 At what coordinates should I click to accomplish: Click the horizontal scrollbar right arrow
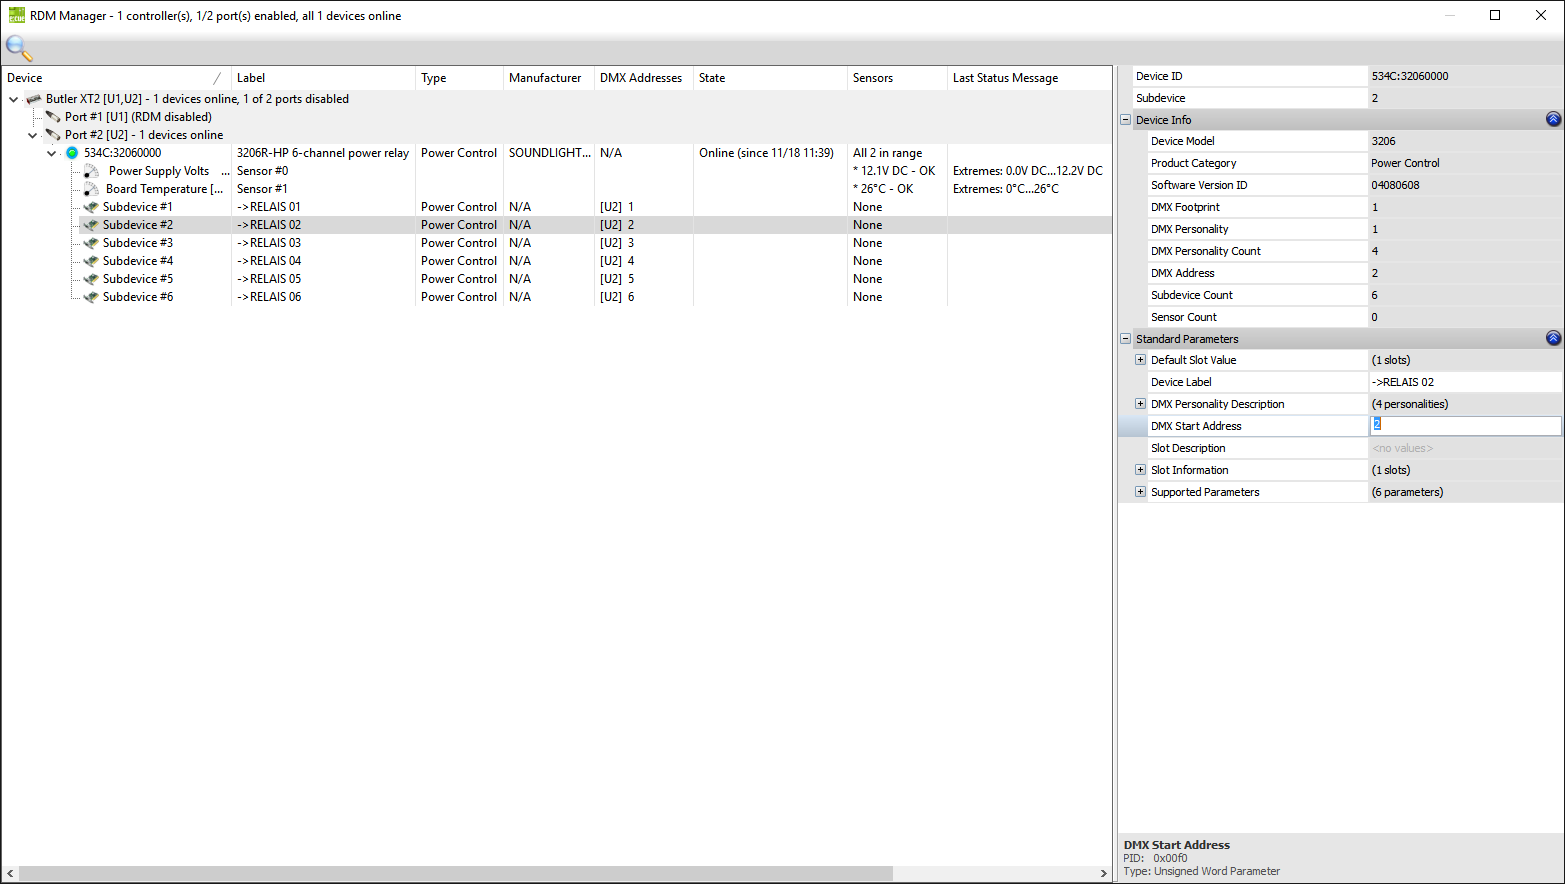pyautogui.click(x=1103, y=874)
